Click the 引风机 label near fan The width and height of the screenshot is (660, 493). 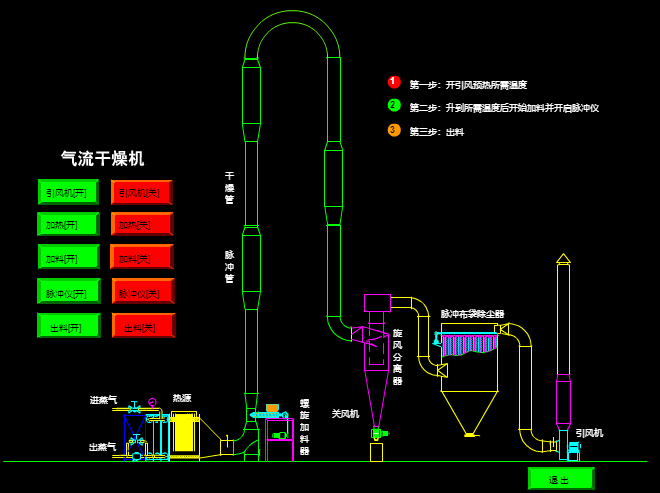[x=589, y=433]
